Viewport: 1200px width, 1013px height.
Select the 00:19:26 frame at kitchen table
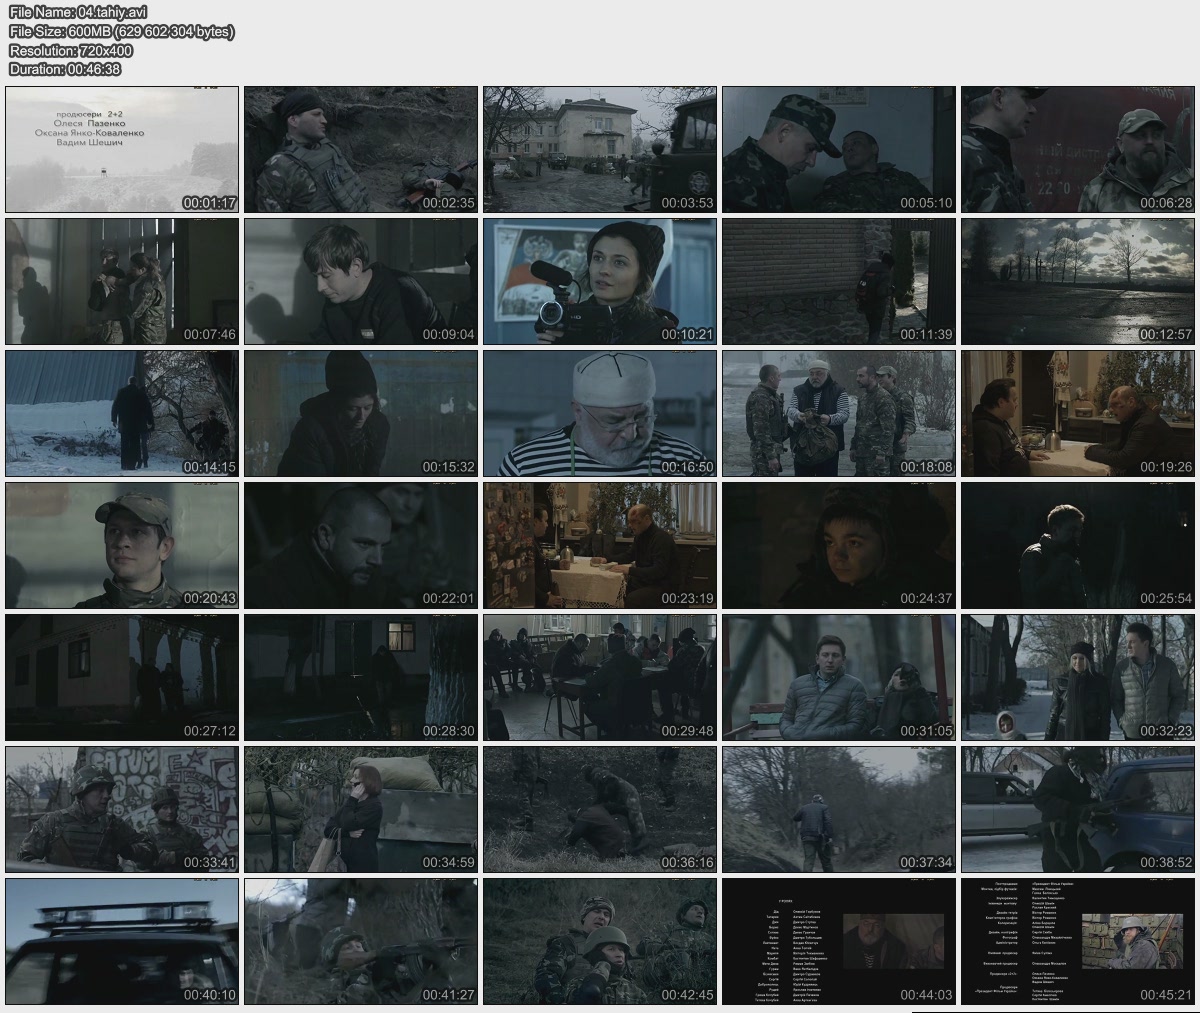(x=1078, y=413)
